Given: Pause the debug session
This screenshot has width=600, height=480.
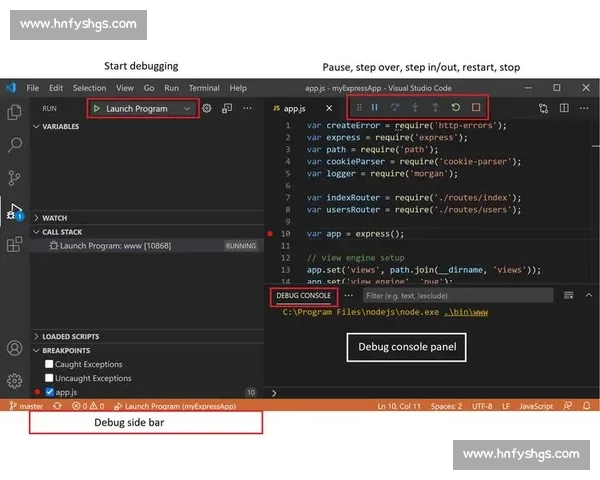Looking at the screenshot, I should (x=375, y=107).
